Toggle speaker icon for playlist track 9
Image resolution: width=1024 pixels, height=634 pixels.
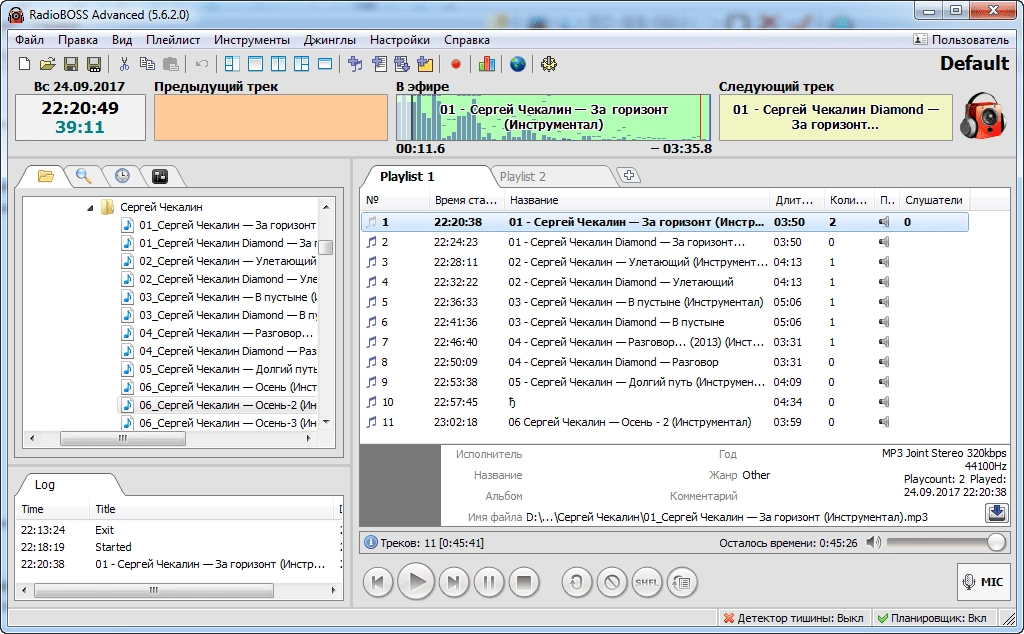coord(884,382)
